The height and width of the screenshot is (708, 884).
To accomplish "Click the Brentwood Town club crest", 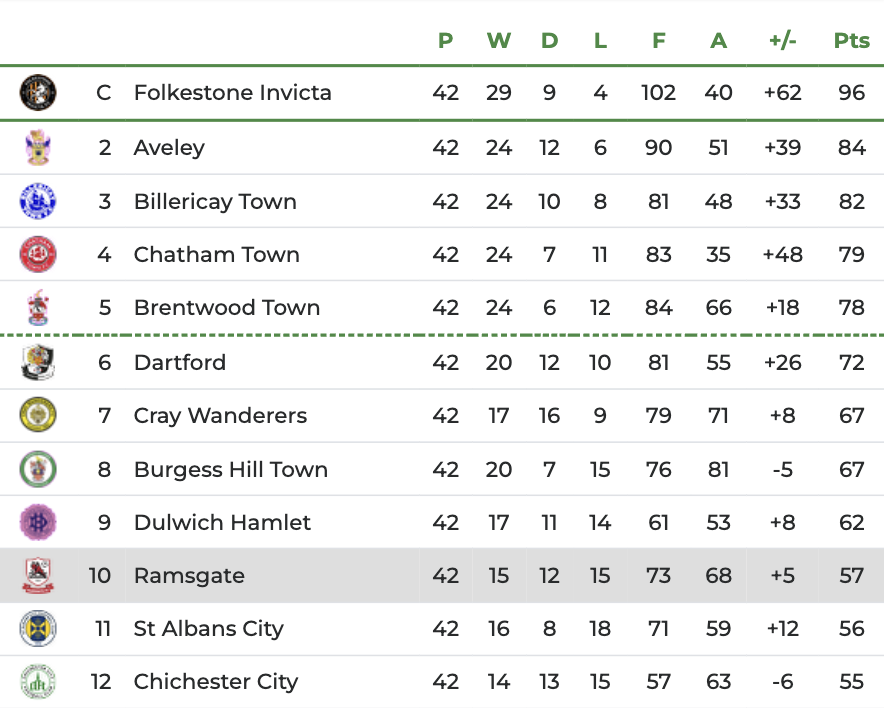I will coord(38,307).
